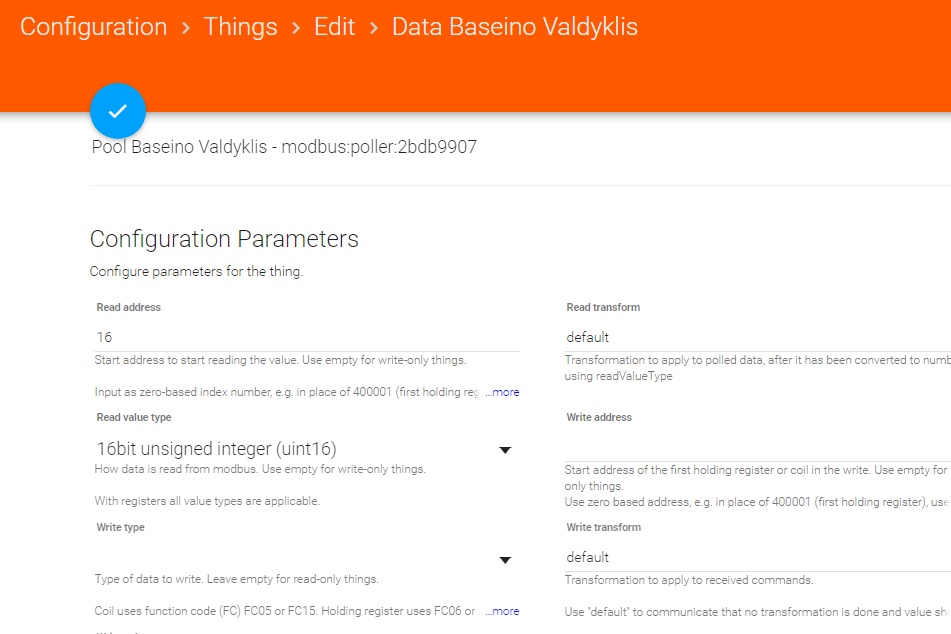The width and height of the screenshot is (951, 634).
Task: Focus the Write transform input field
Action: (757, 557)
